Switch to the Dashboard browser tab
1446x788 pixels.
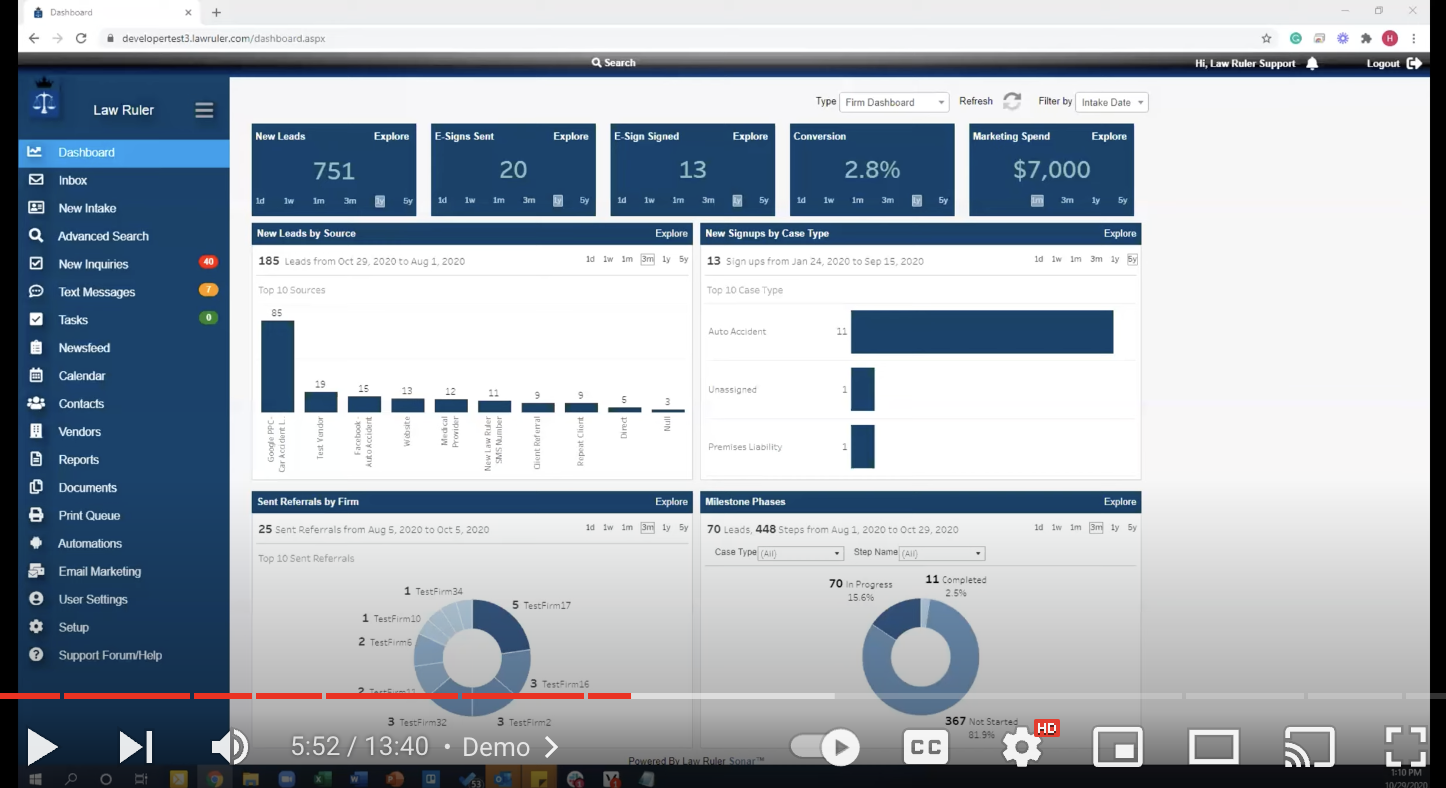pos(112,12)
